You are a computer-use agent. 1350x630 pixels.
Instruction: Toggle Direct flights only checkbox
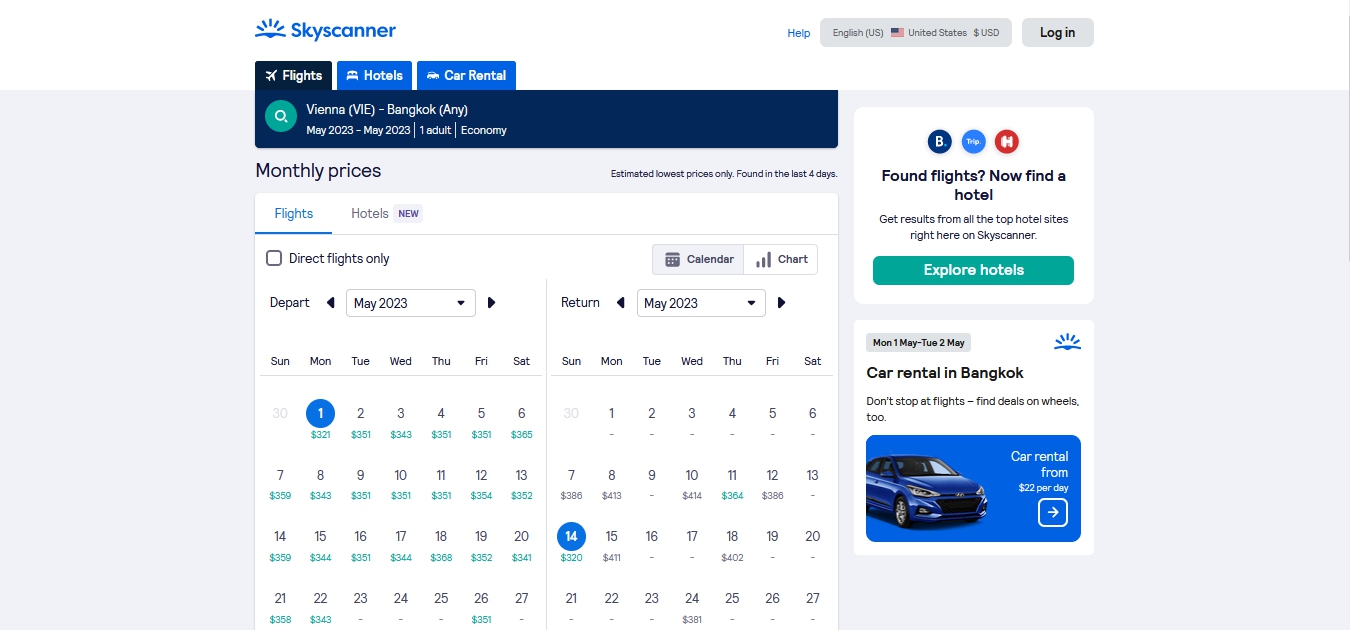point(274,258)
